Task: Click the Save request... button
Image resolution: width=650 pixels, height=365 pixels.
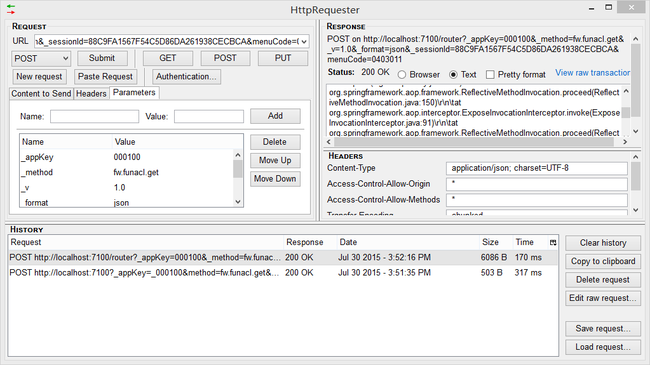Action: 603,329
